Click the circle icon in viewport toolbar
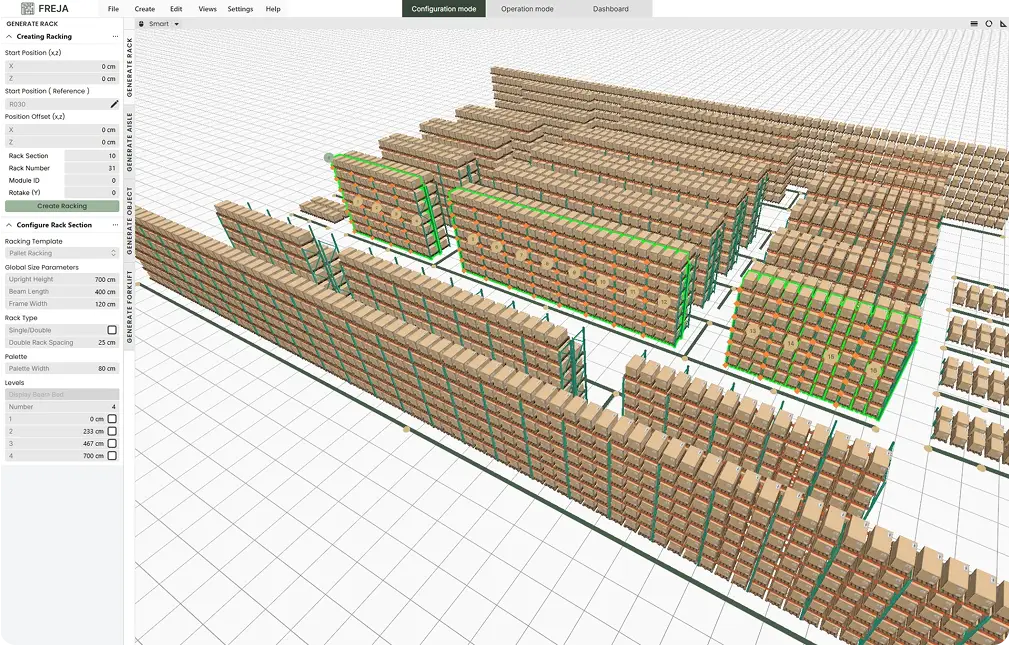Screen dimensions: 1009x645 pos(989,24)
